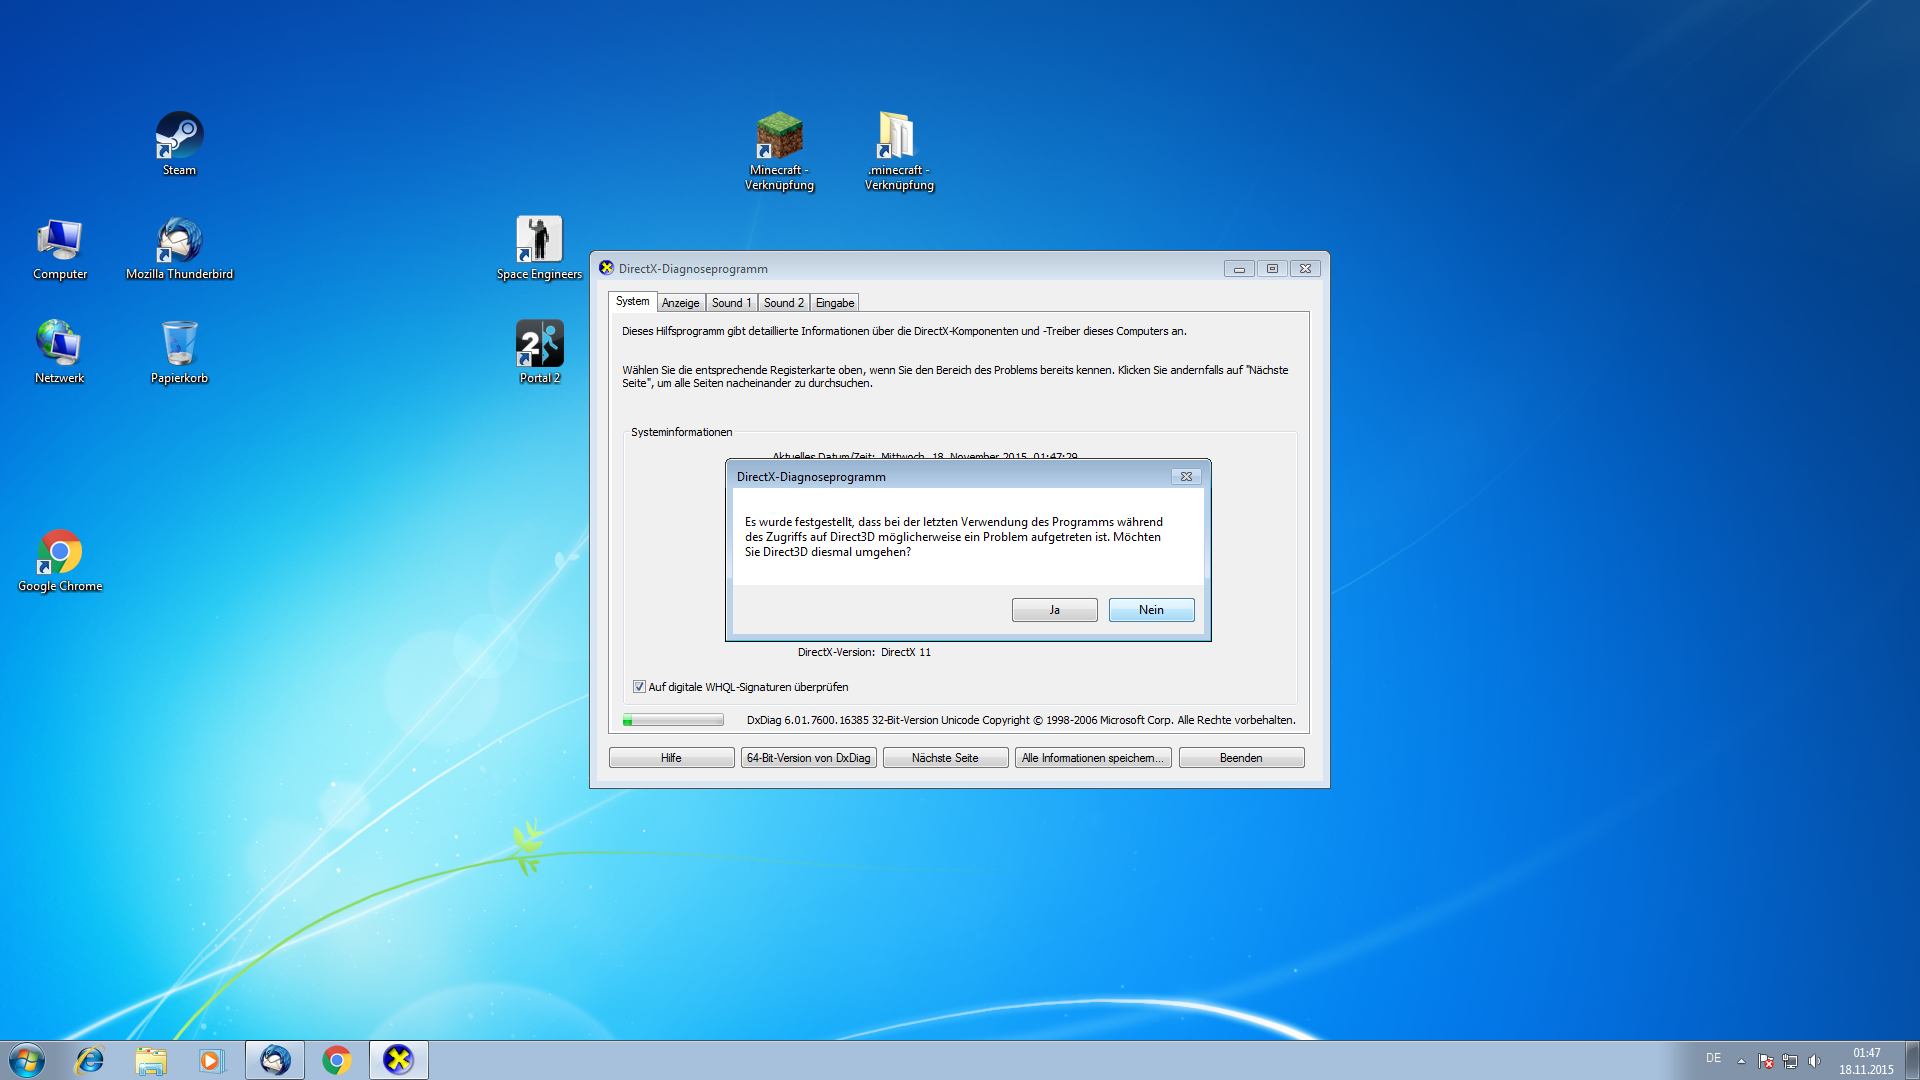Click Ja to bypass Direct3D
This screenshot has height=1080, width=1920.
click(x=1054, y=610)
